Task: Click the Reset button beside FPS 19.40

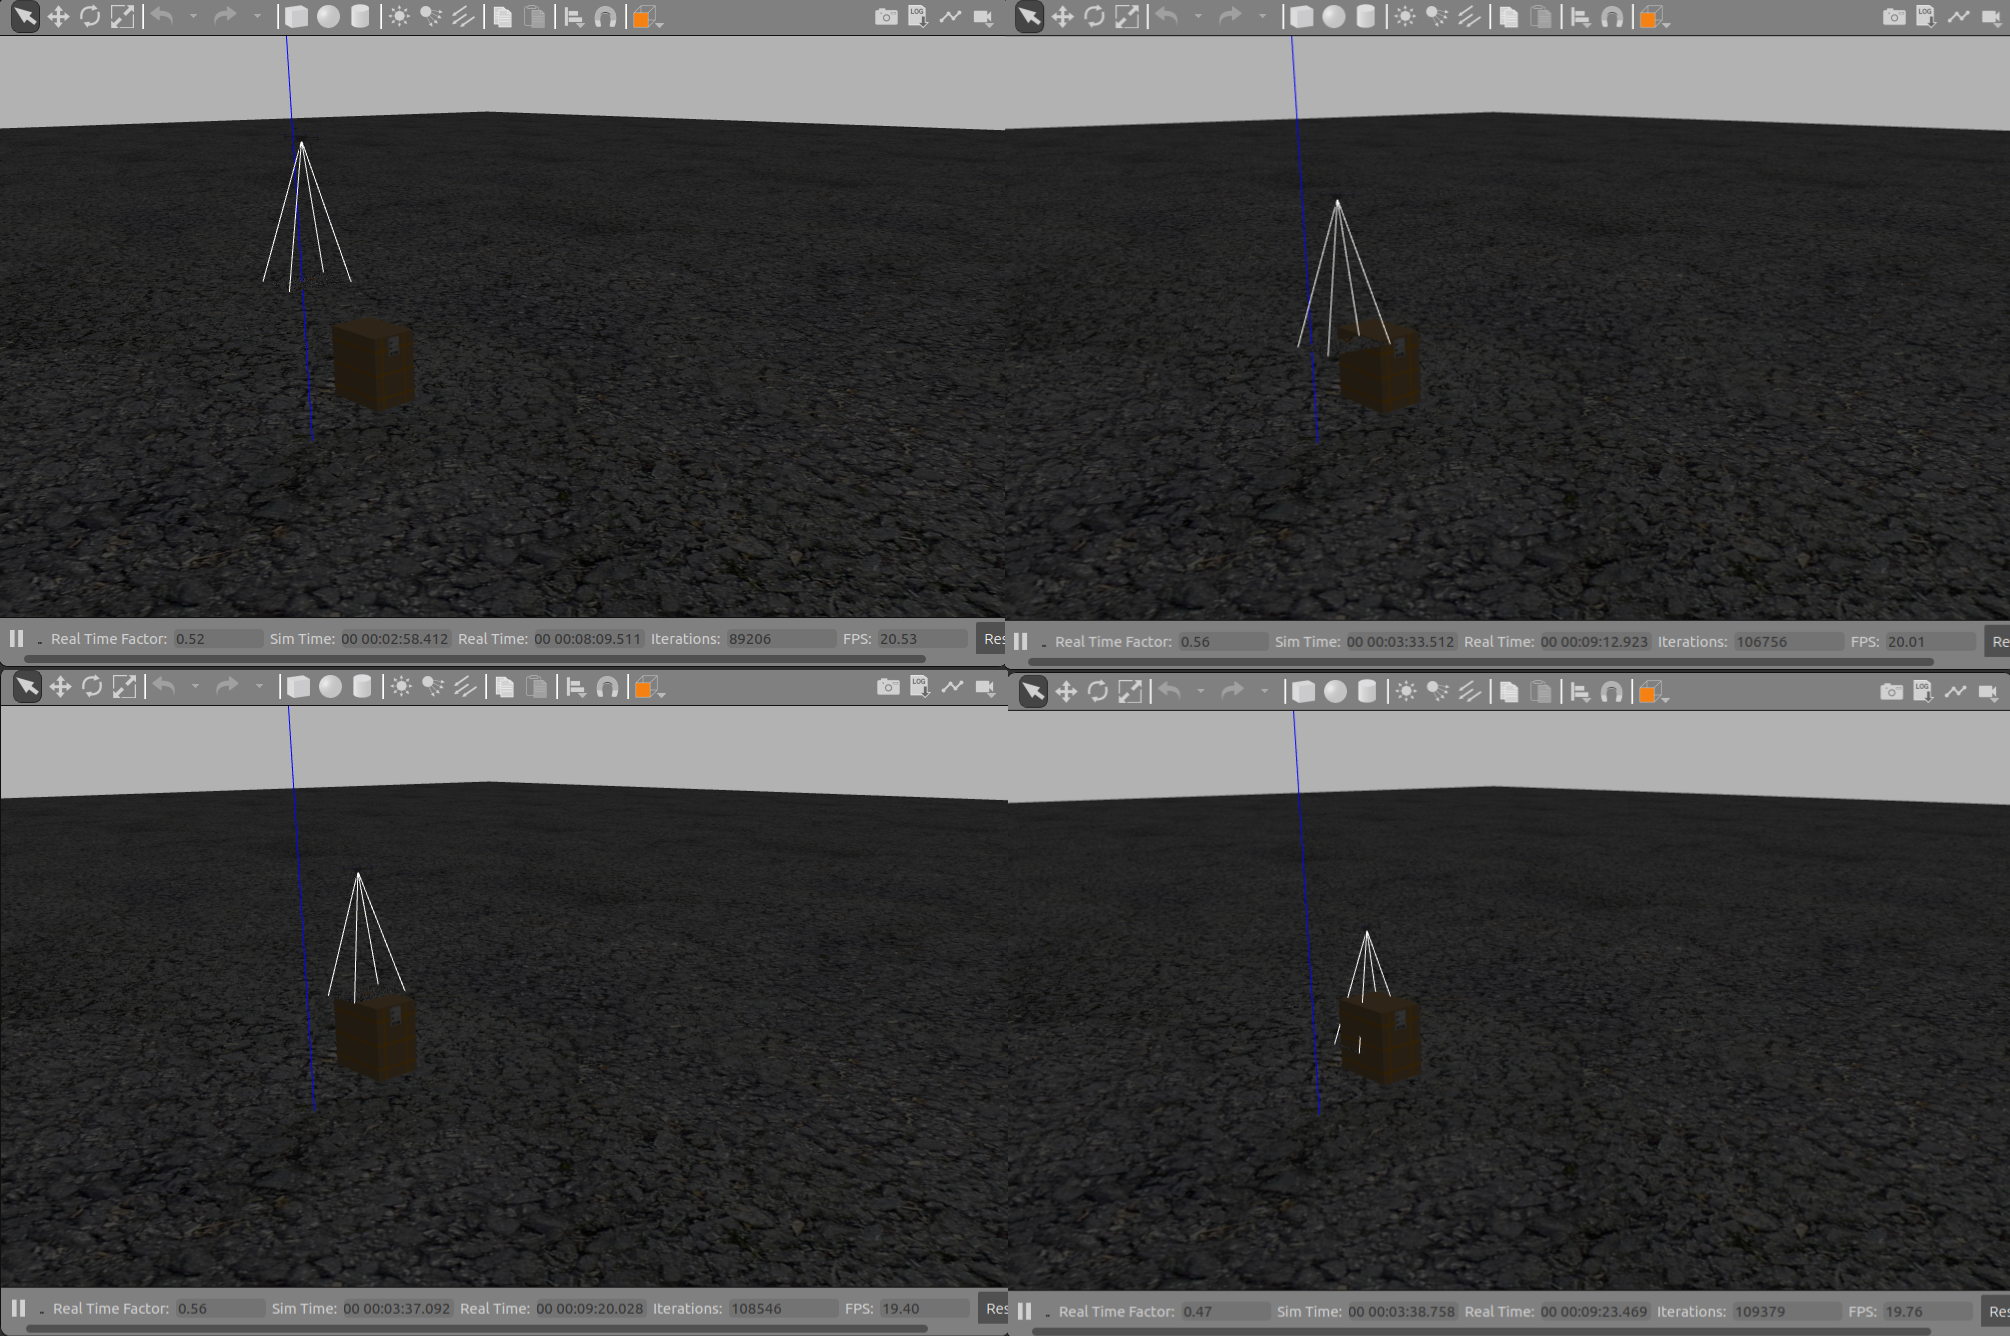Action: tap(995, 1308)
